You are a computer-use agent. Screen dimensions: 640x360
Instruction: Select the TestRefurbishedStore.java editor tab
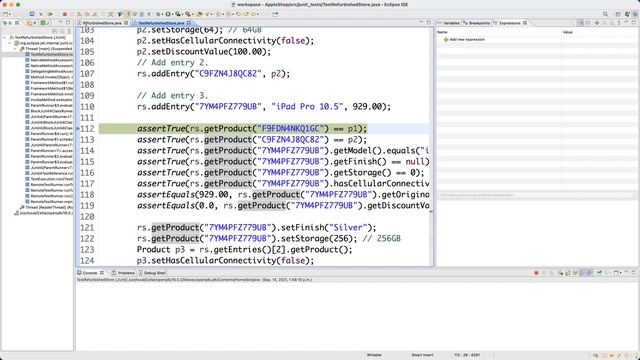point(161,23)
